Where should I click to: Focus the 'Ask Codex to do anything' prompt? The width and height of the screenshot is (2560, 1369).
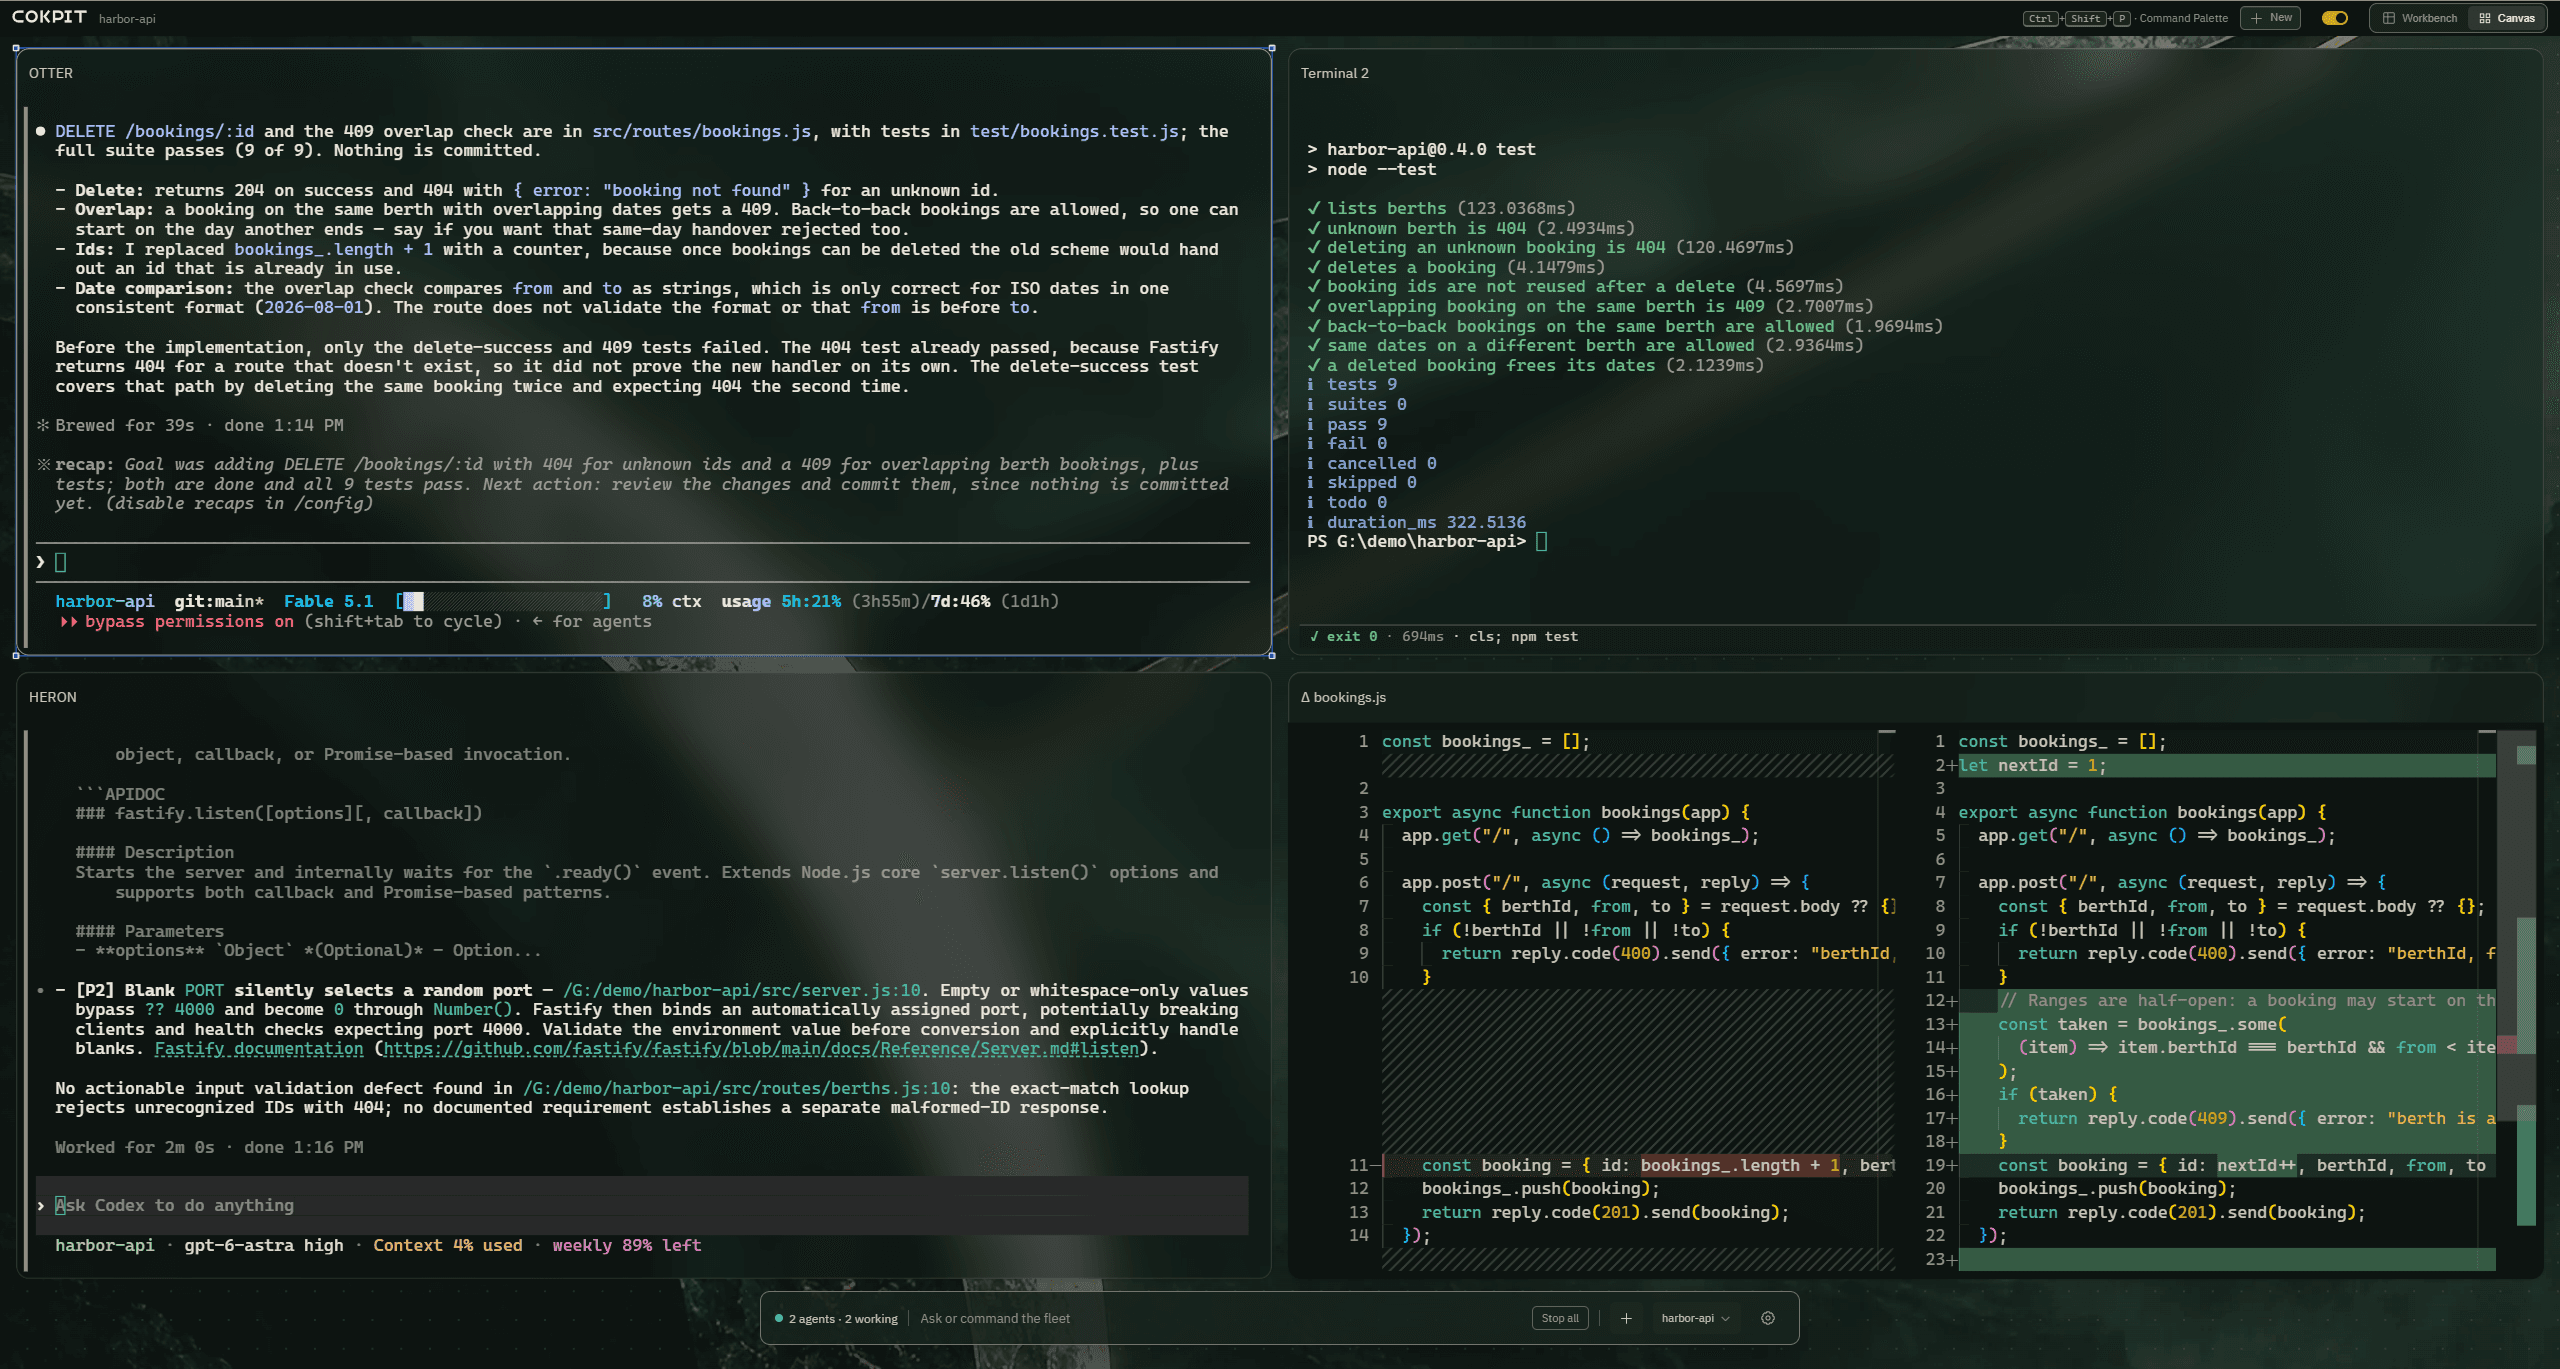click(642, 1205)
